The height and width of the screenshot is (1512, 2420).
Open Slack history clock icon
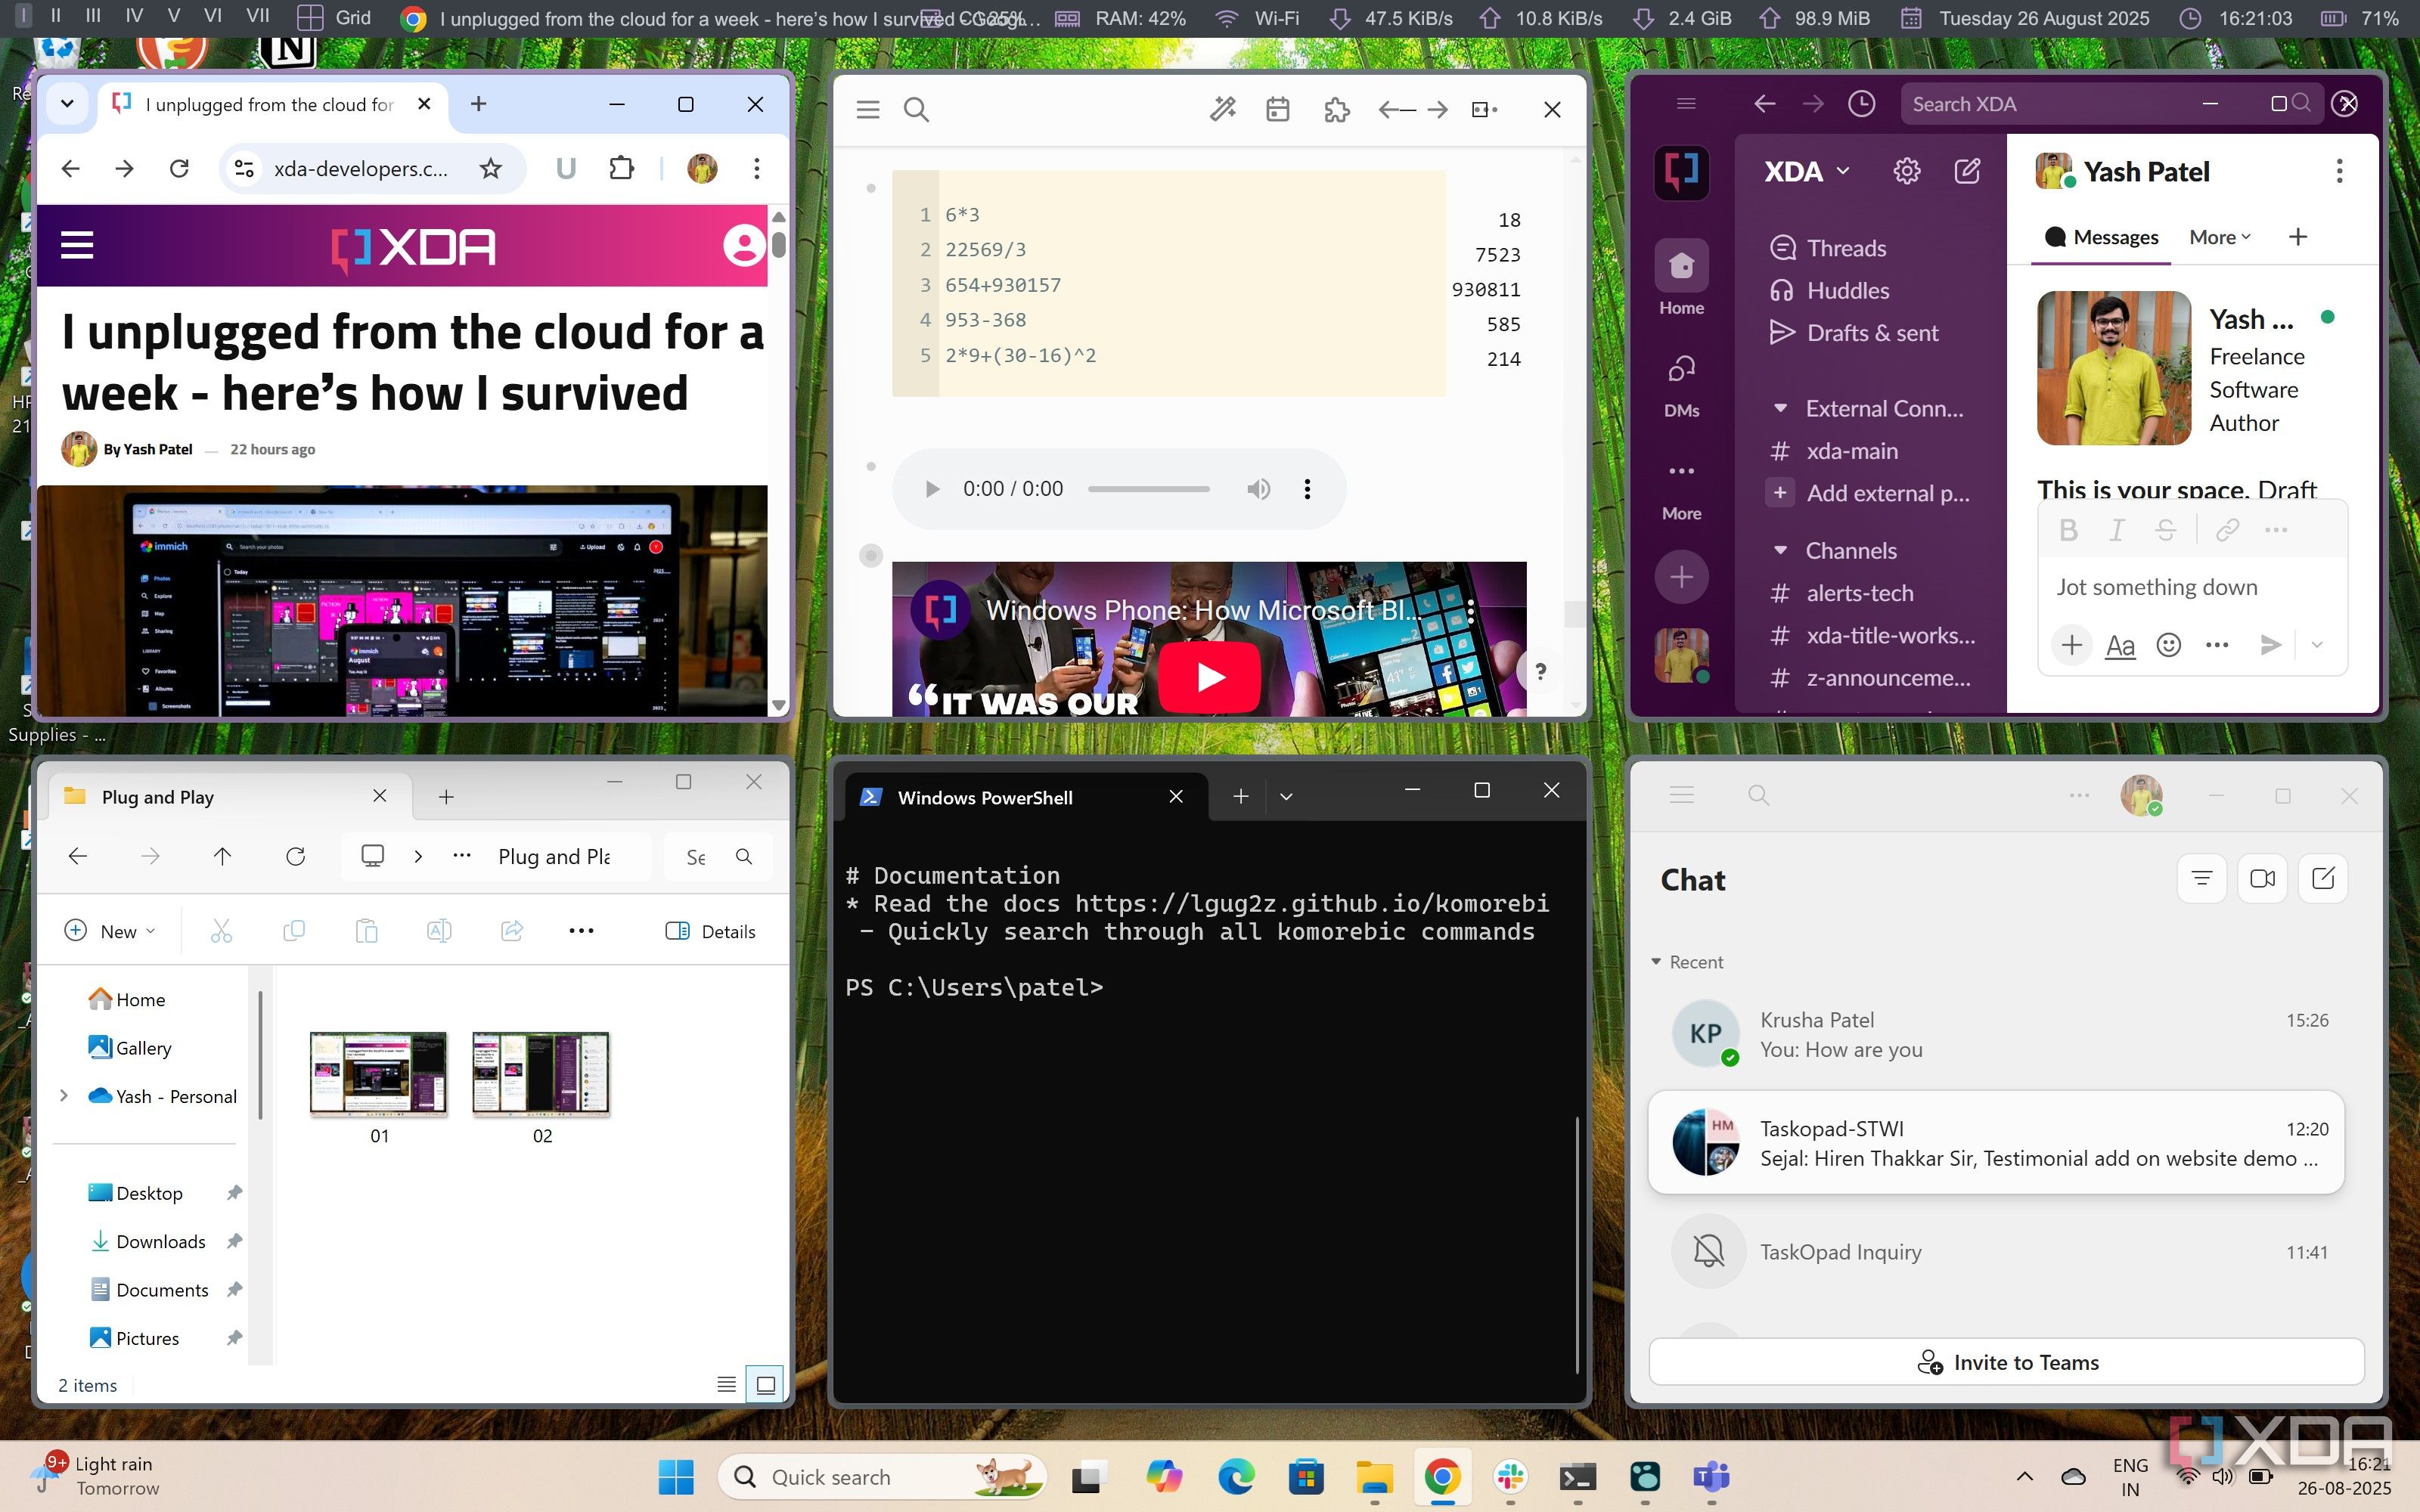(1861, 104)
